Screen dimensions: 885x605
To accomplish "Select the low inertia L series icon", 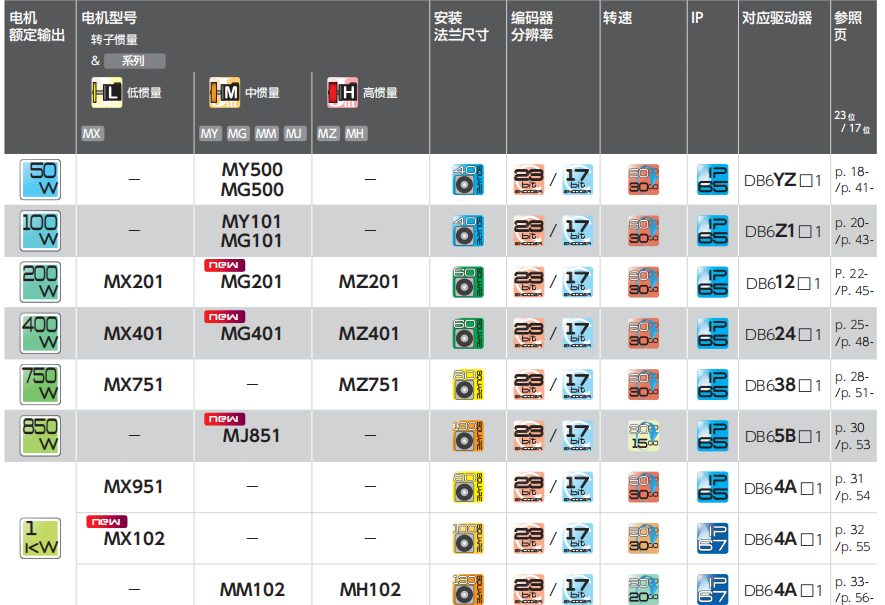I will pos(107,92).
